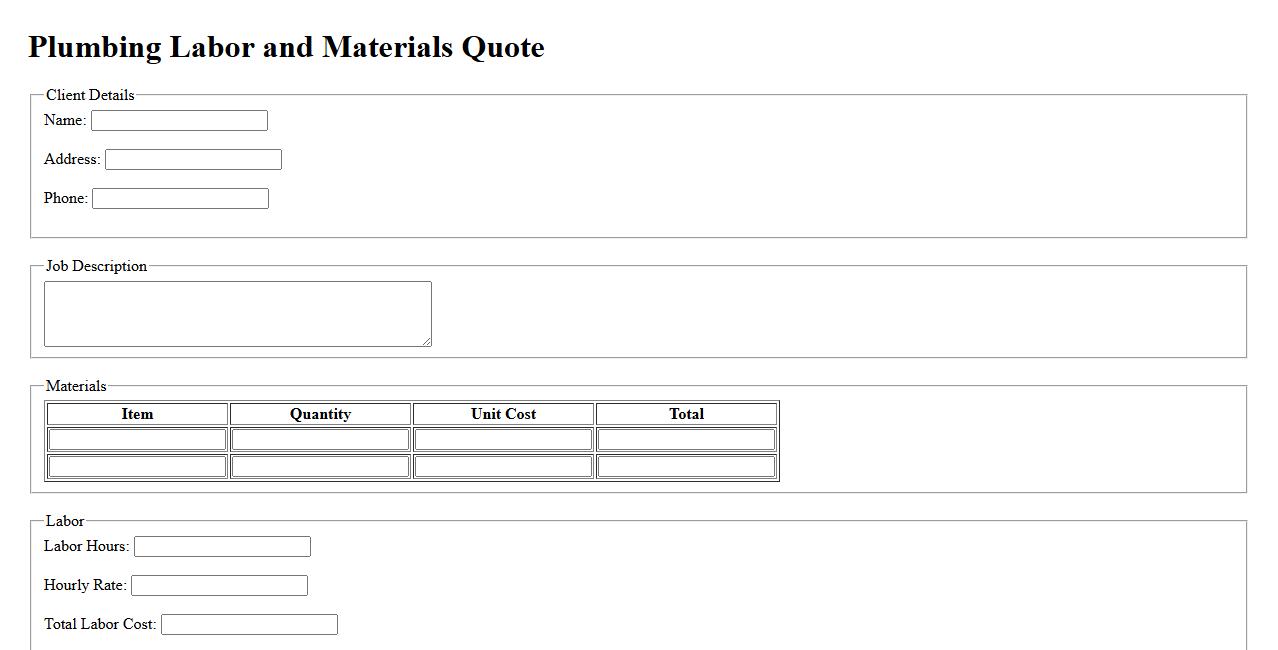Image resolution: width=1278 pixels, height=650 pixels.
Task: Select the Quantity column header
Action: pos(320,414)
